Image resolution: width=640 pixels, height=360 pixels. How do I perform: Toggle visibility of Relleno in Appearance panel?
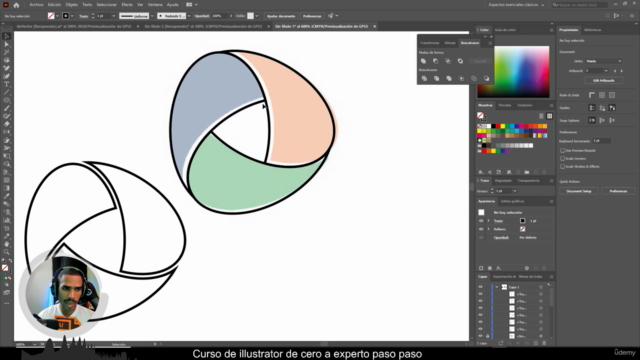point(481,229)
